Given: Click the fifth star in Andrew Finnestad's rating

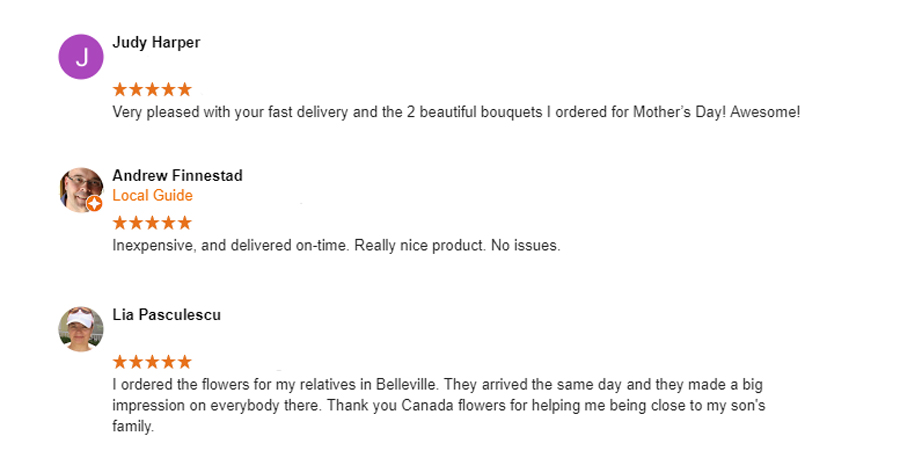Looking at the screenshot, I should (184, 222).
